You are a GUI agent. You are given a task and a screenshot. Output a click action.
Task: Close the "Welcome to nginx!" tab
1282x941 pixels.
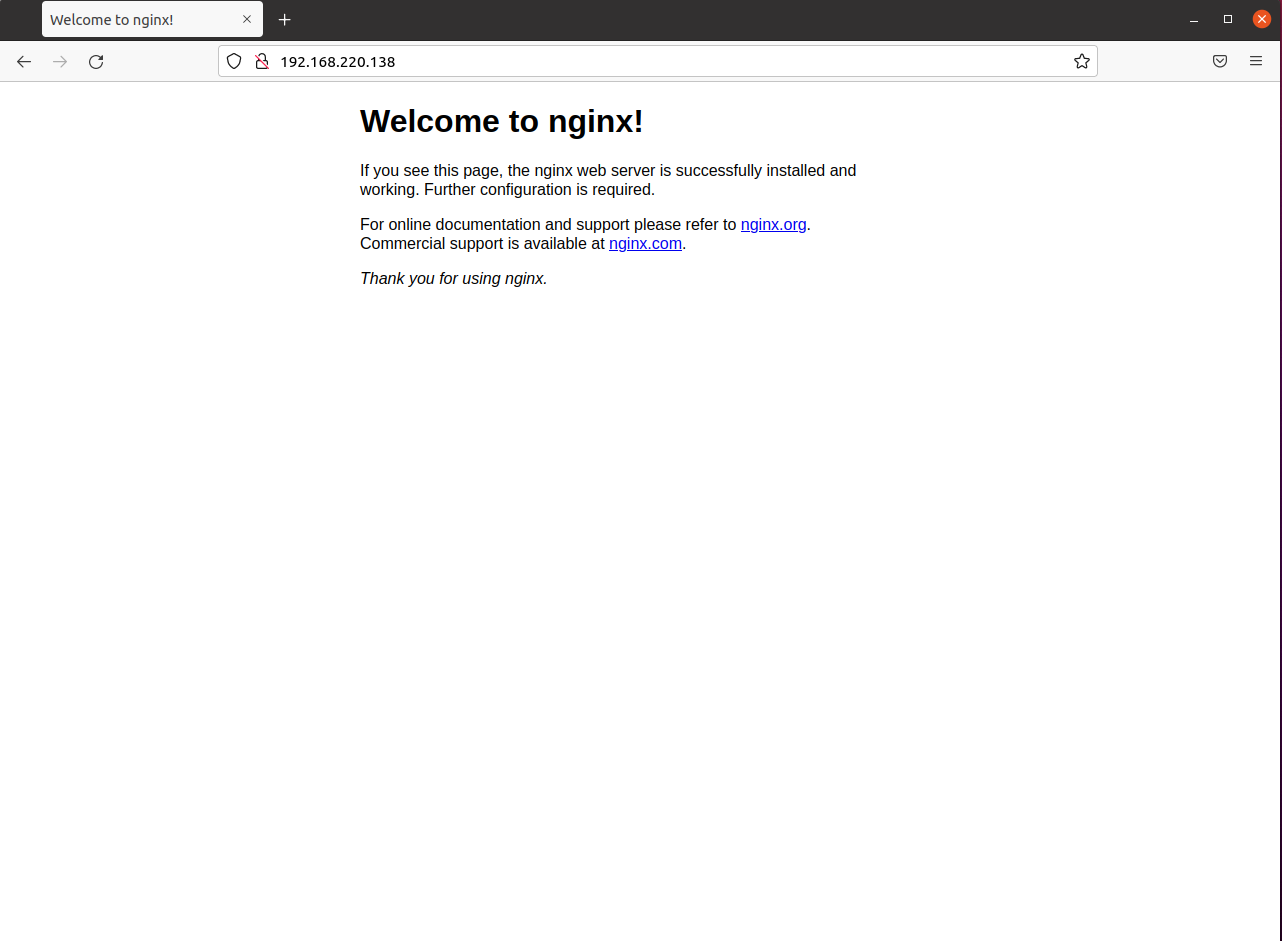(x=247, y=19)
